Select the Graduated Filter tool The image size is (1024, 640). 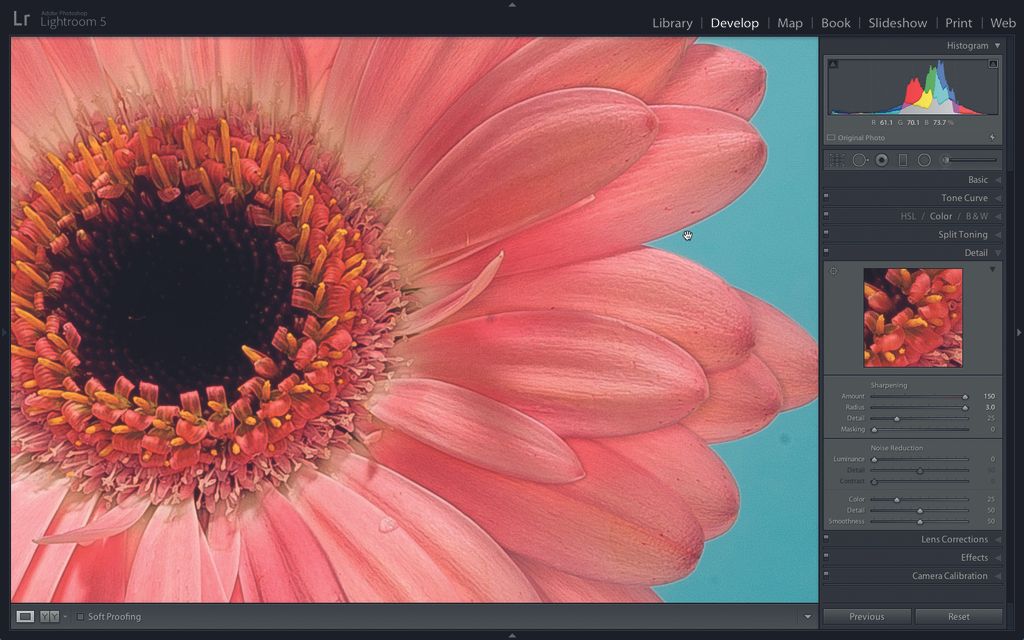[x=904, y=160]
